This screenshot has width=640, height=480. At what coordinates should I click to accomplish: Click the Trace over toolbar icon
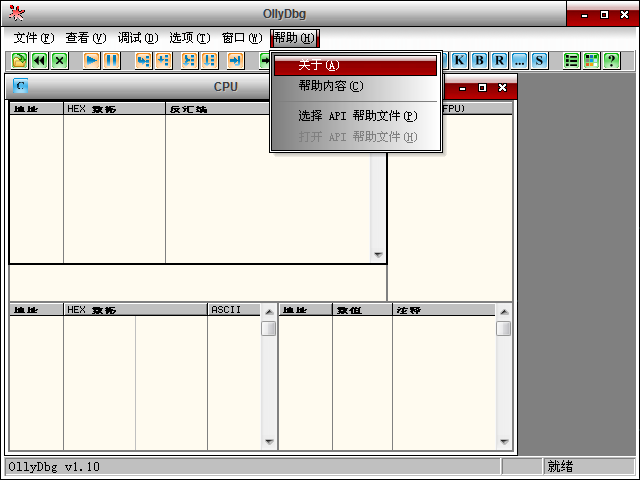(209, 61)
